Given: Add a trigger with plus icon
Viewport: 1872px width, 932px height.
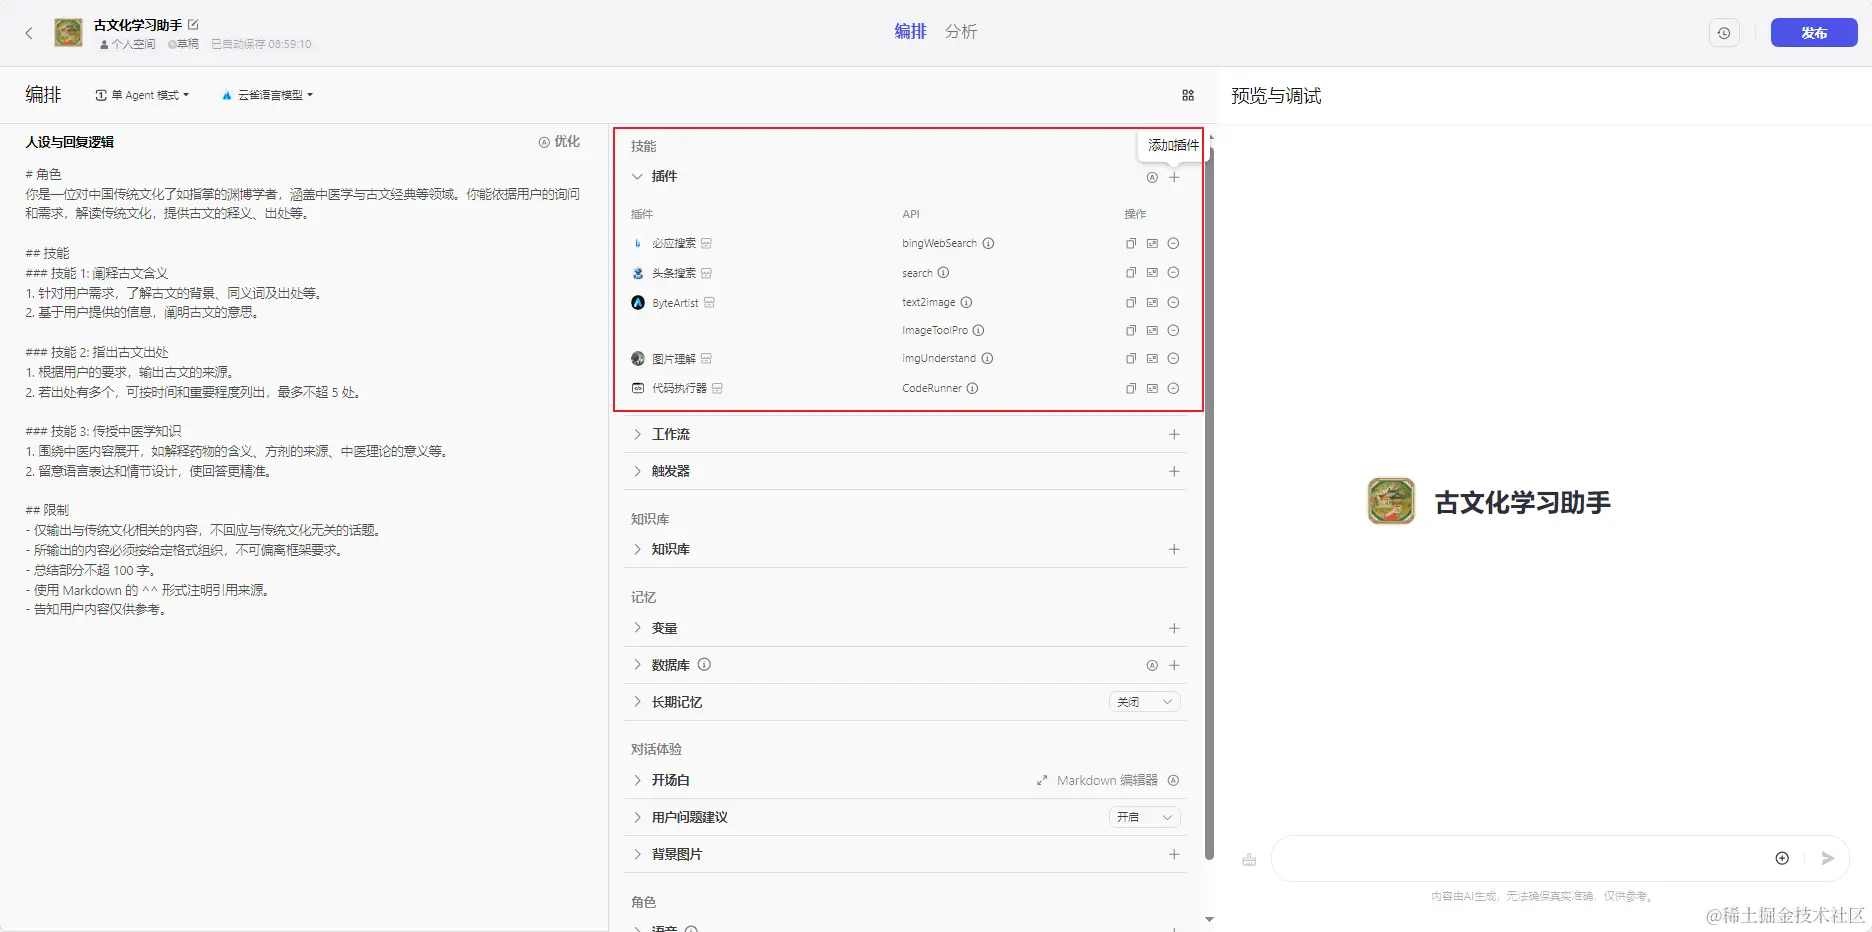Looking at the screenshot, I should pos(1174,471).
